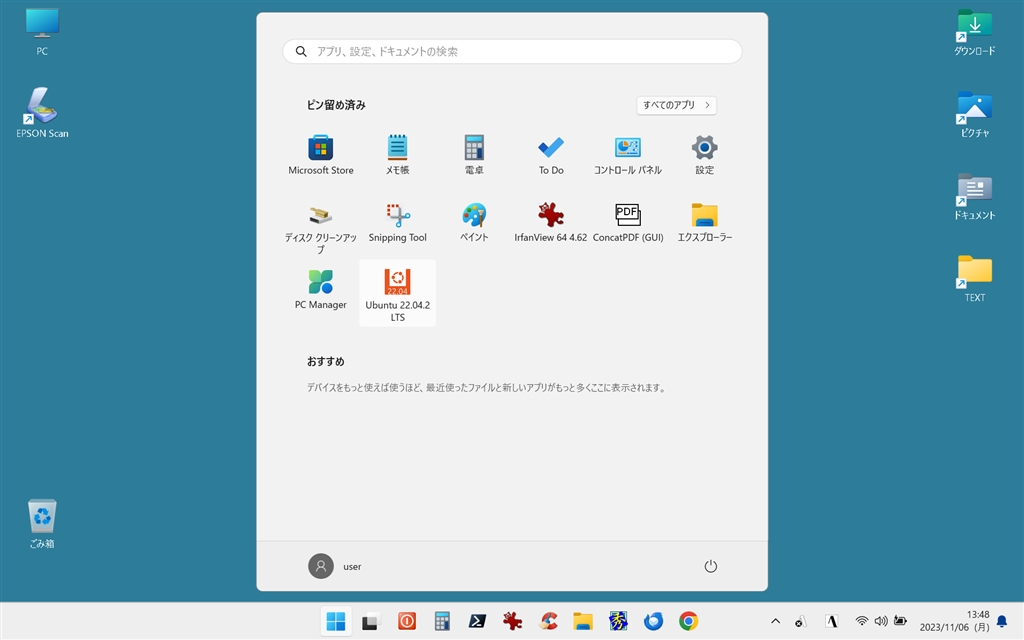Open calculator from the taskbar
The height and width of the screenshot is (640, 1024).
click(441, 621)
